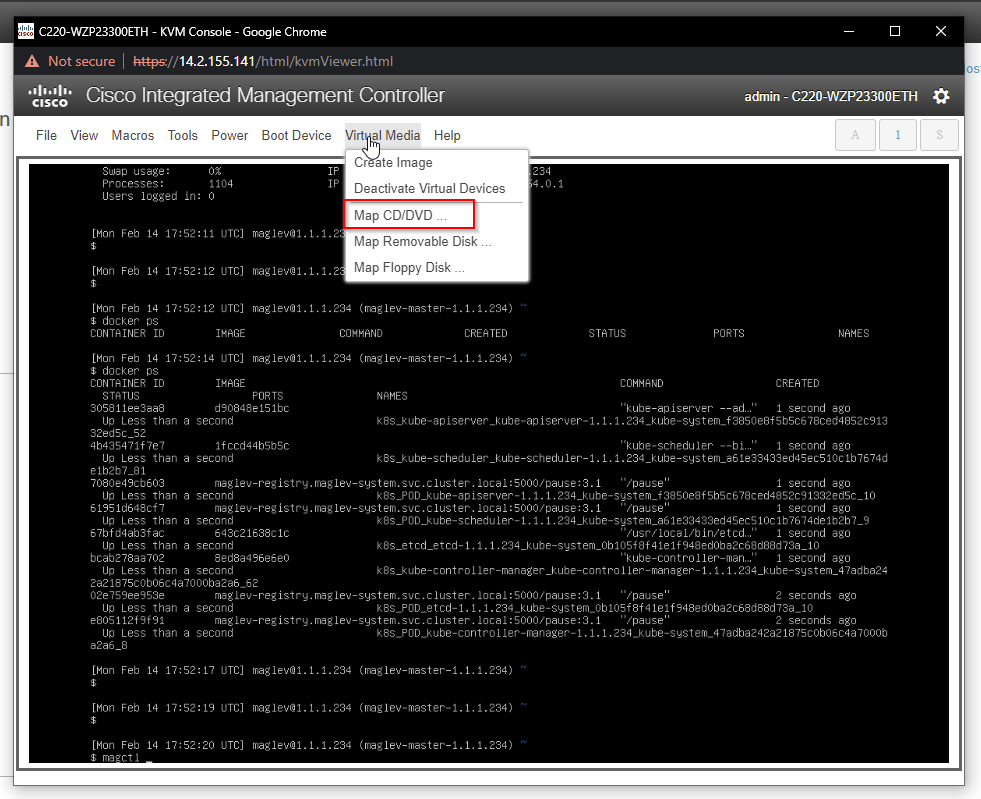Open the Boot Device menu
The image size is (981, 799).
coord(297,135)
